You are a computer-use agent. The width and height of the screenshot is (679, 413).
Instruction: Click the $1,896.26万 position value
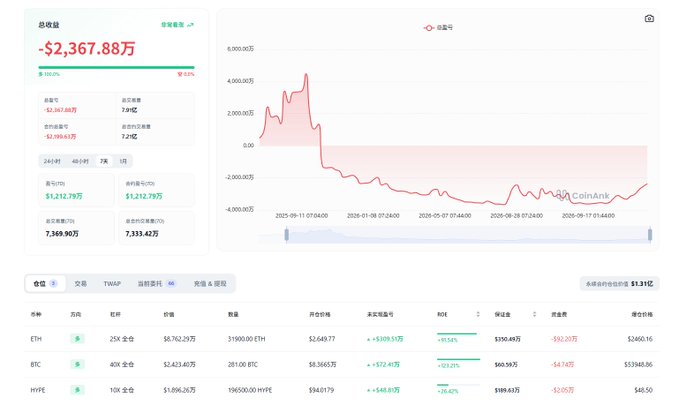[x=179, y=390]
